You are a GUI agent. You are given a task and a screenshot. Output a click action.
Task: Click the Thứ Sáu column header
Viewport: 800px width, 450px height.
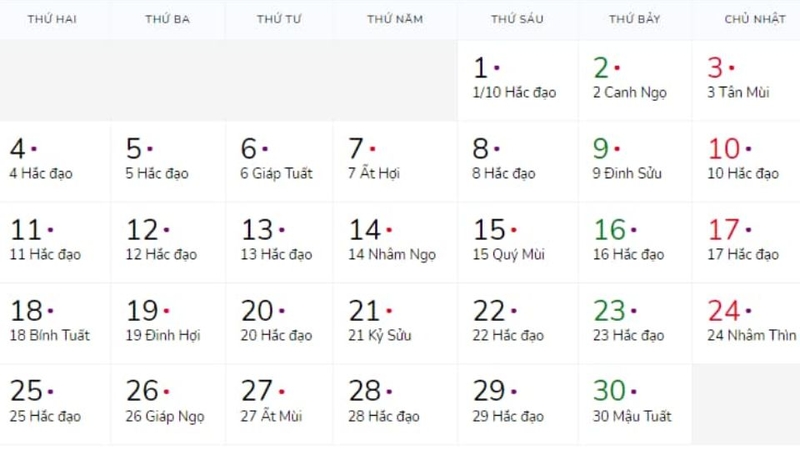[x=517, y=19]
